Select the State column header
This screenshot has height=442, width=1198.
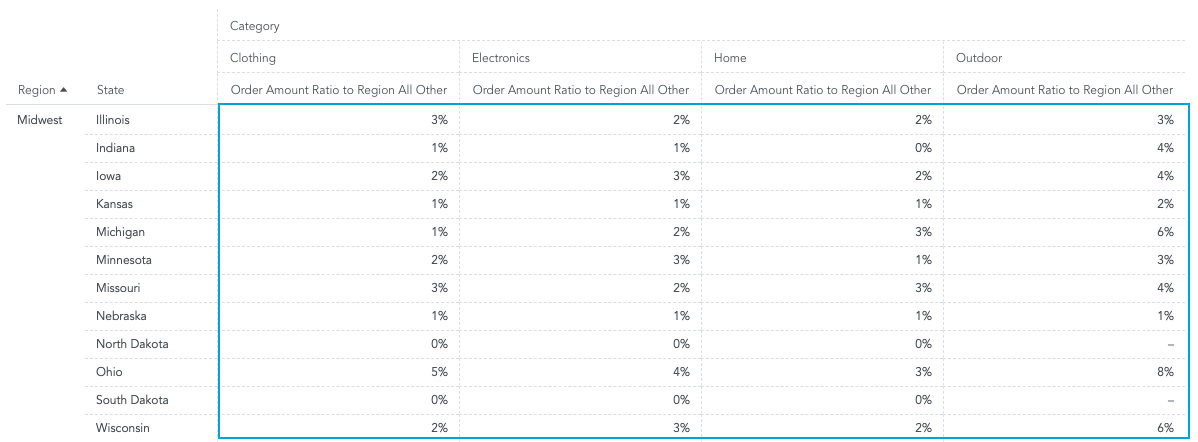tap(110, 90)
